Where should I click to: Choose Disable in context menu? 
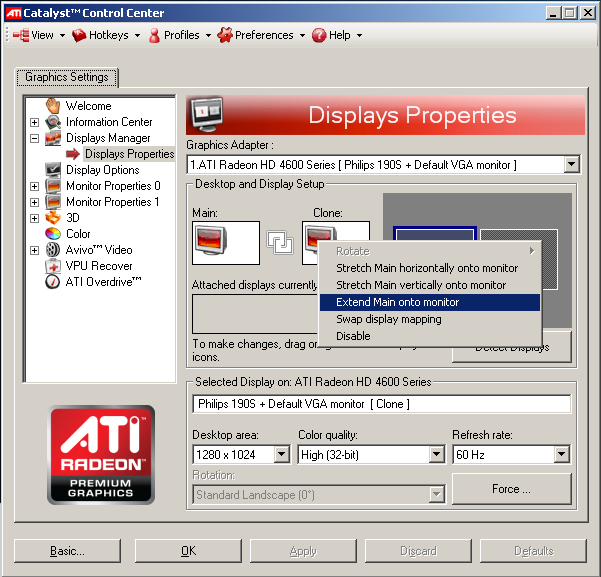[x=430, y=336]
